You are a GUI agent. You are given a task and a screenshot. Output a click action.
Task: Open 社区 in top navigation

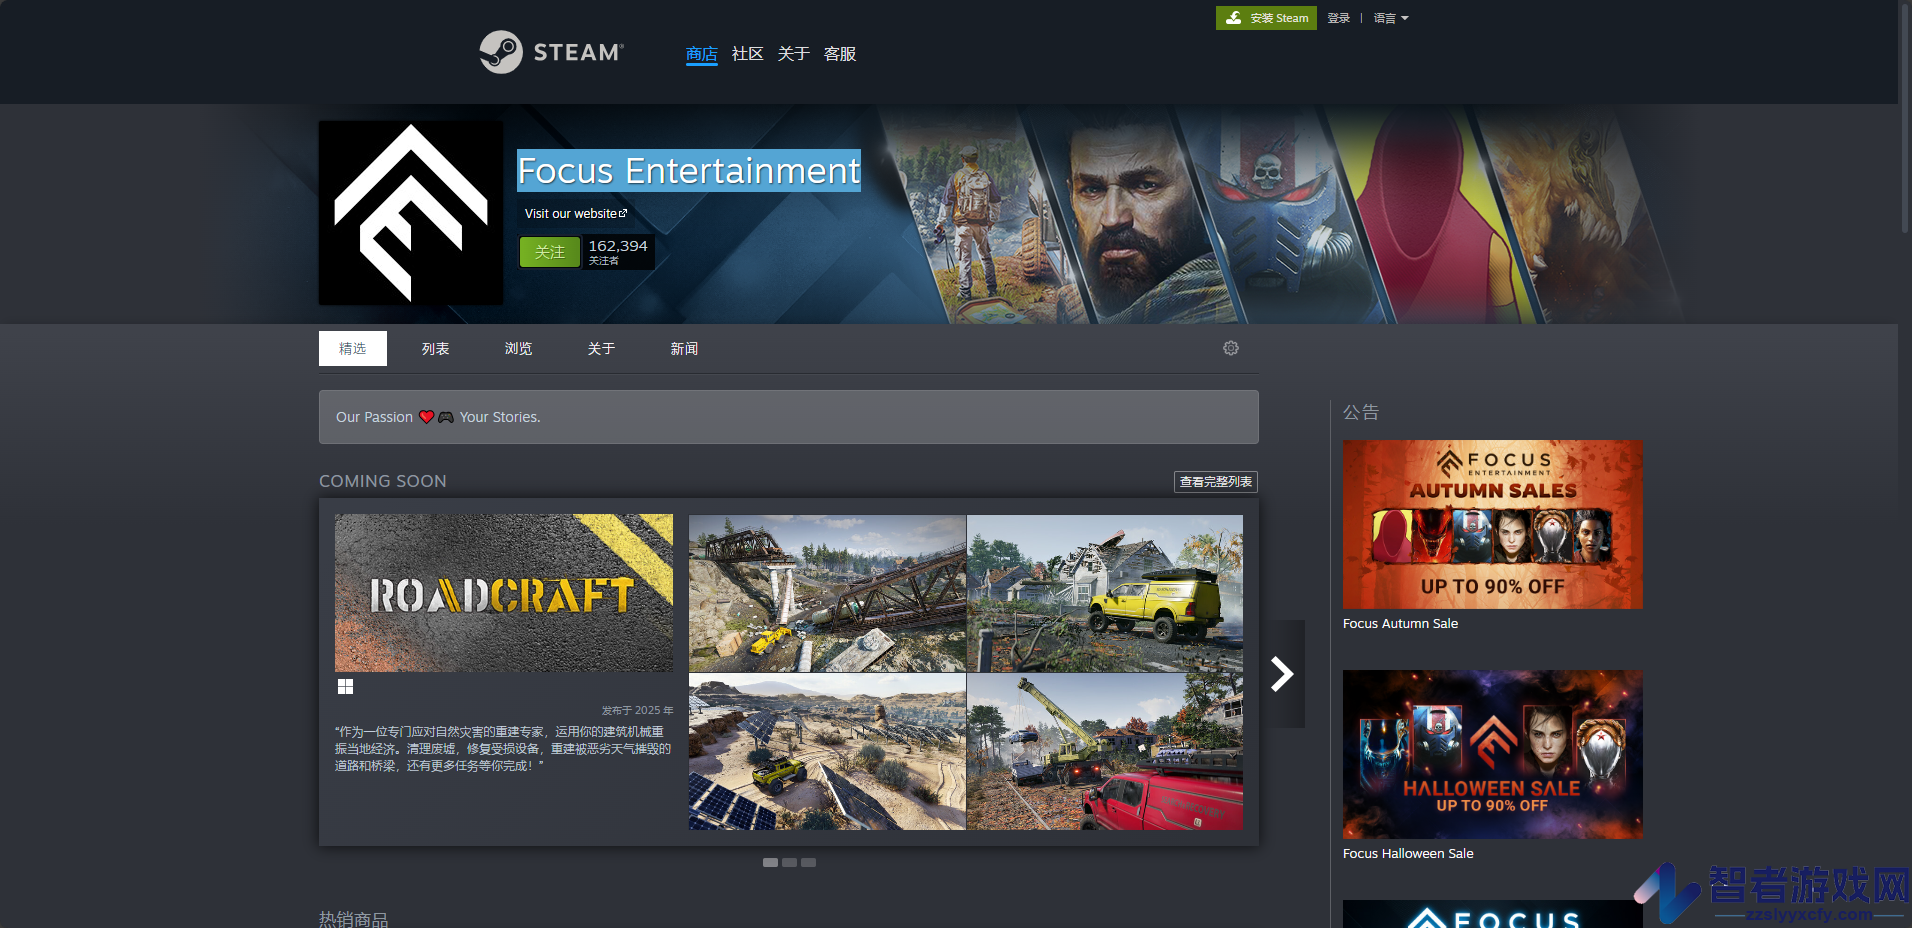click(747, 54)
